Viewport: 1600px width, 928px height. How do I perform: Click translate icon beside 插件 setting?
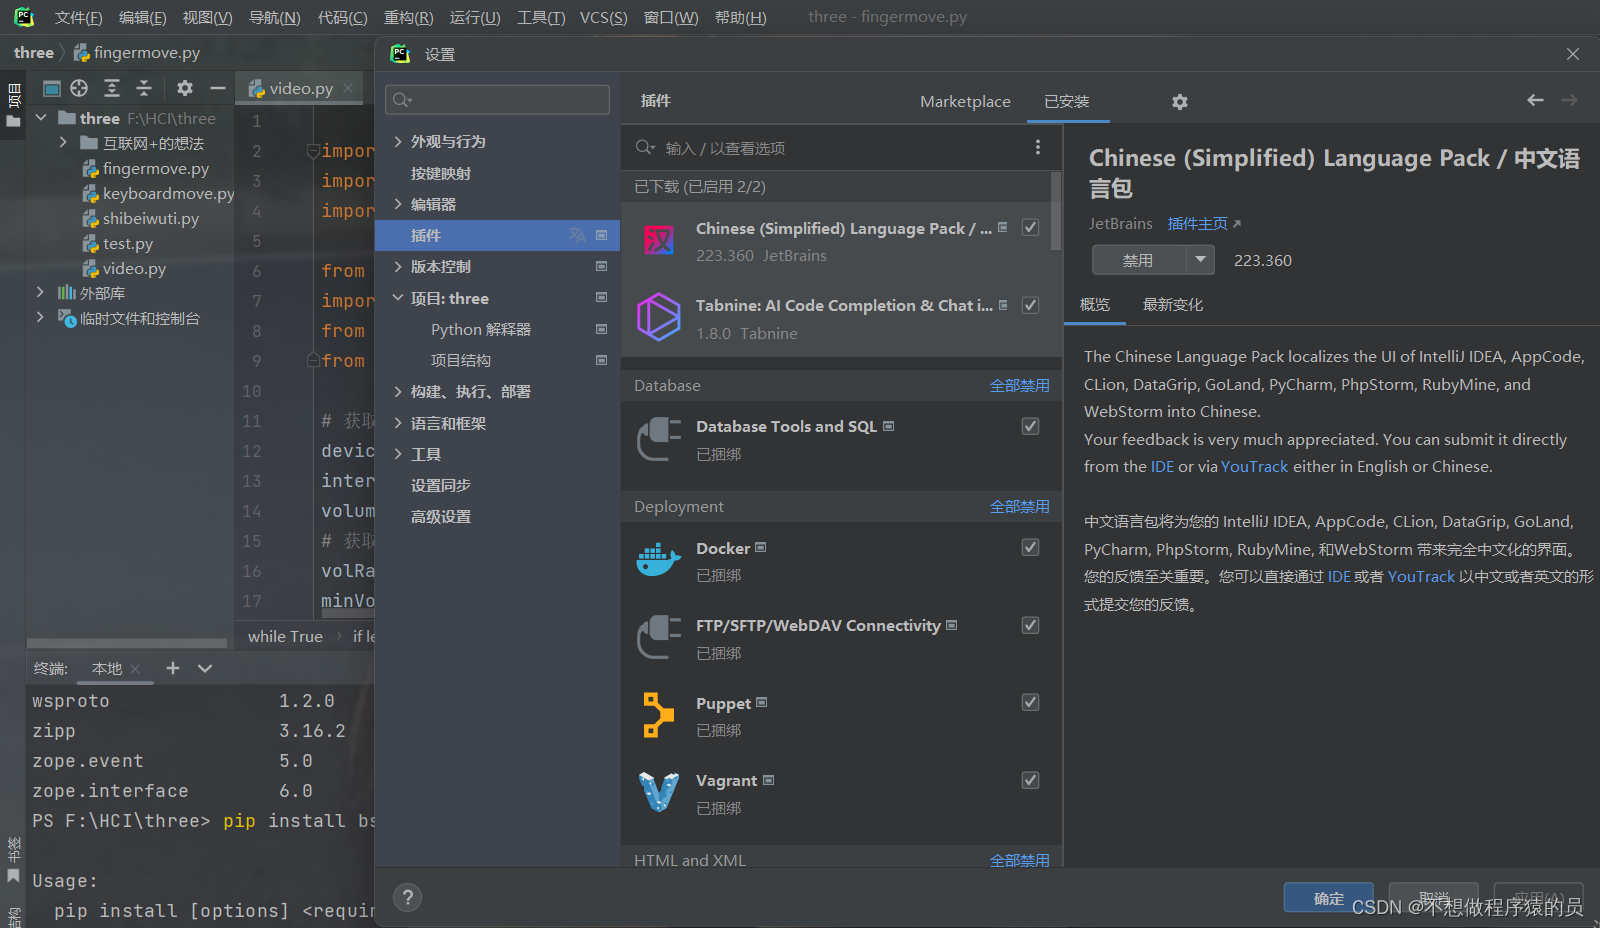pos(578,235)
